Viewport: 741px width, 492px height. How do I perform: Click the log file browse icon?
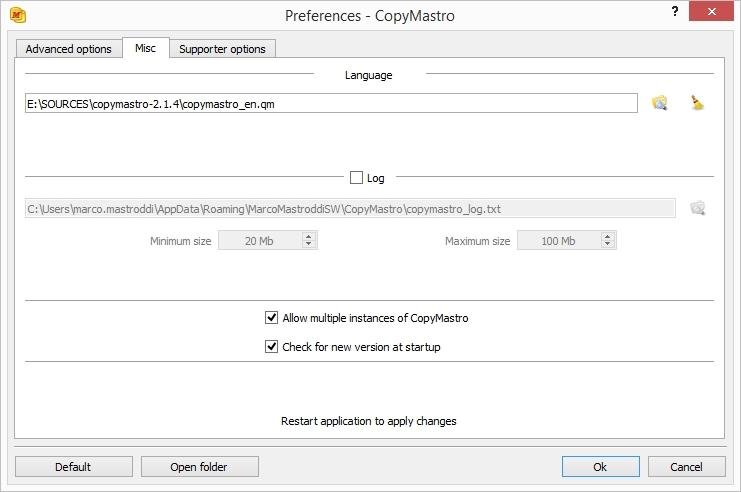[698, 208]
